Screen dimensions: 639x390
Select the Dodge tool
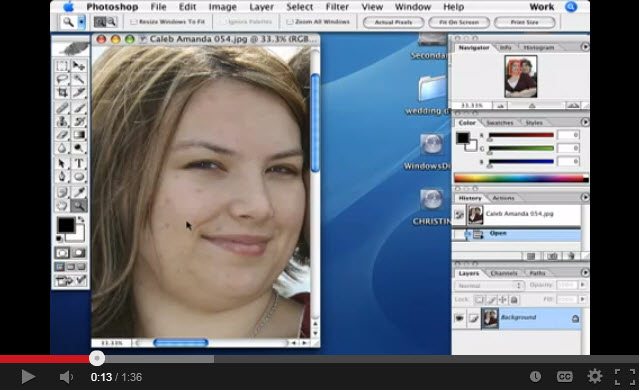pos(79,148)
